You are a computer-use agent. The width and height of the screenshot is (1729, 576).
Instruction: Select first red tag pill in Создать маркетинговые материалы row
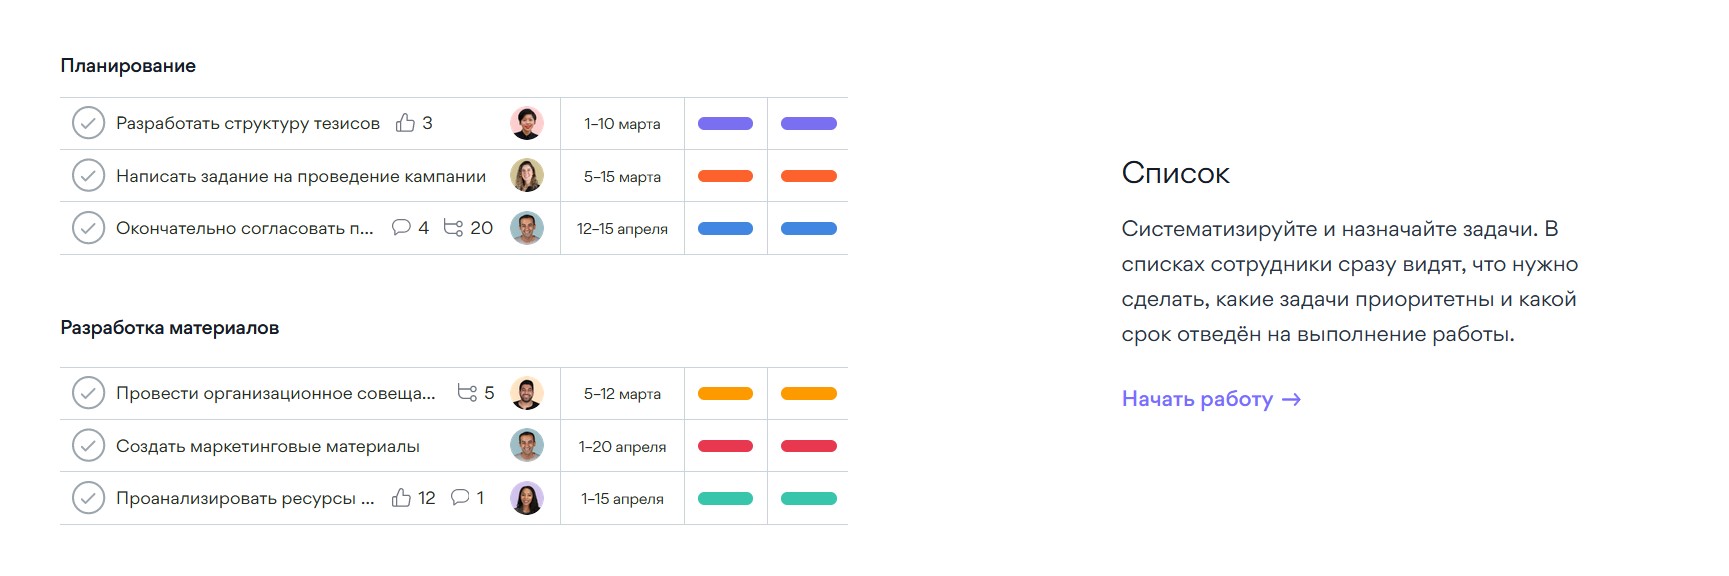pyautogui.click(x=725, y=446)
